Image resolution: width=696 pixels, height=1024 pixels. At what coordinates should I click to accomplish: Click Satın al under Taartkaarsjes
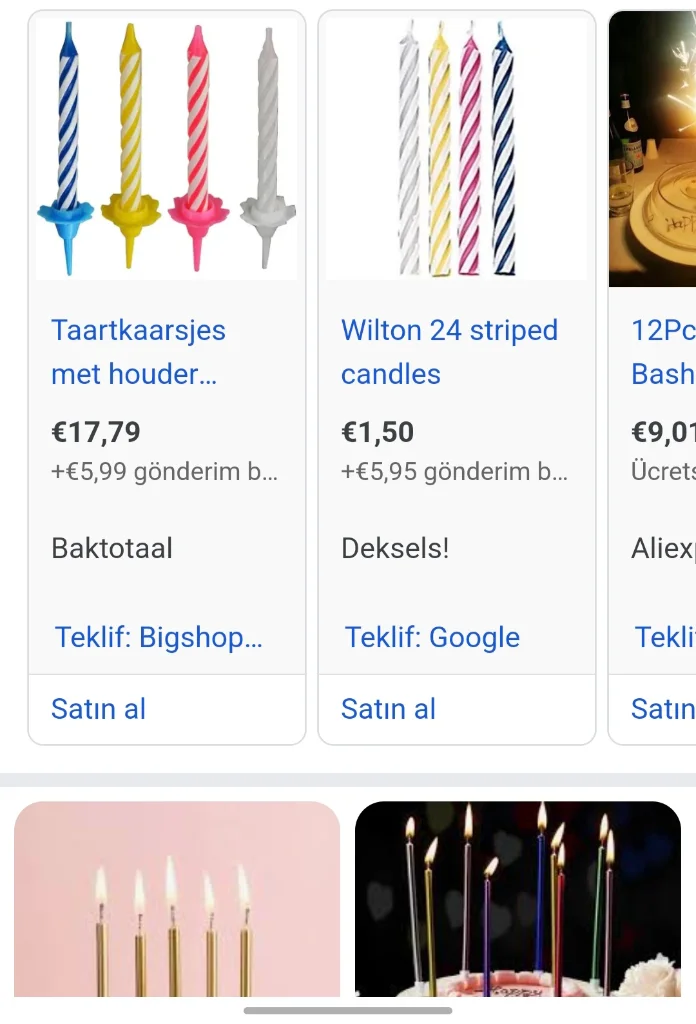(x=98, y=709)
